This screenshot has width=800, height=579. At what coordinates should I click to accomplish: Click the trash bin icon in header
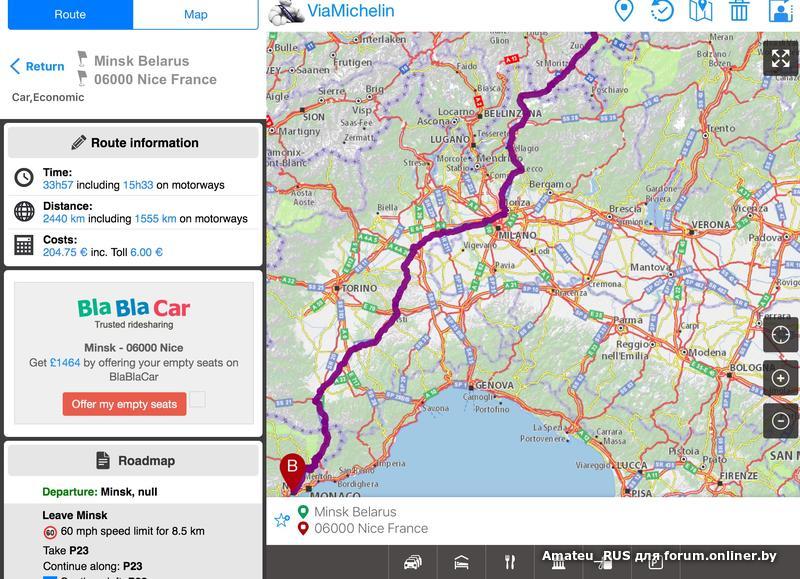739,11
